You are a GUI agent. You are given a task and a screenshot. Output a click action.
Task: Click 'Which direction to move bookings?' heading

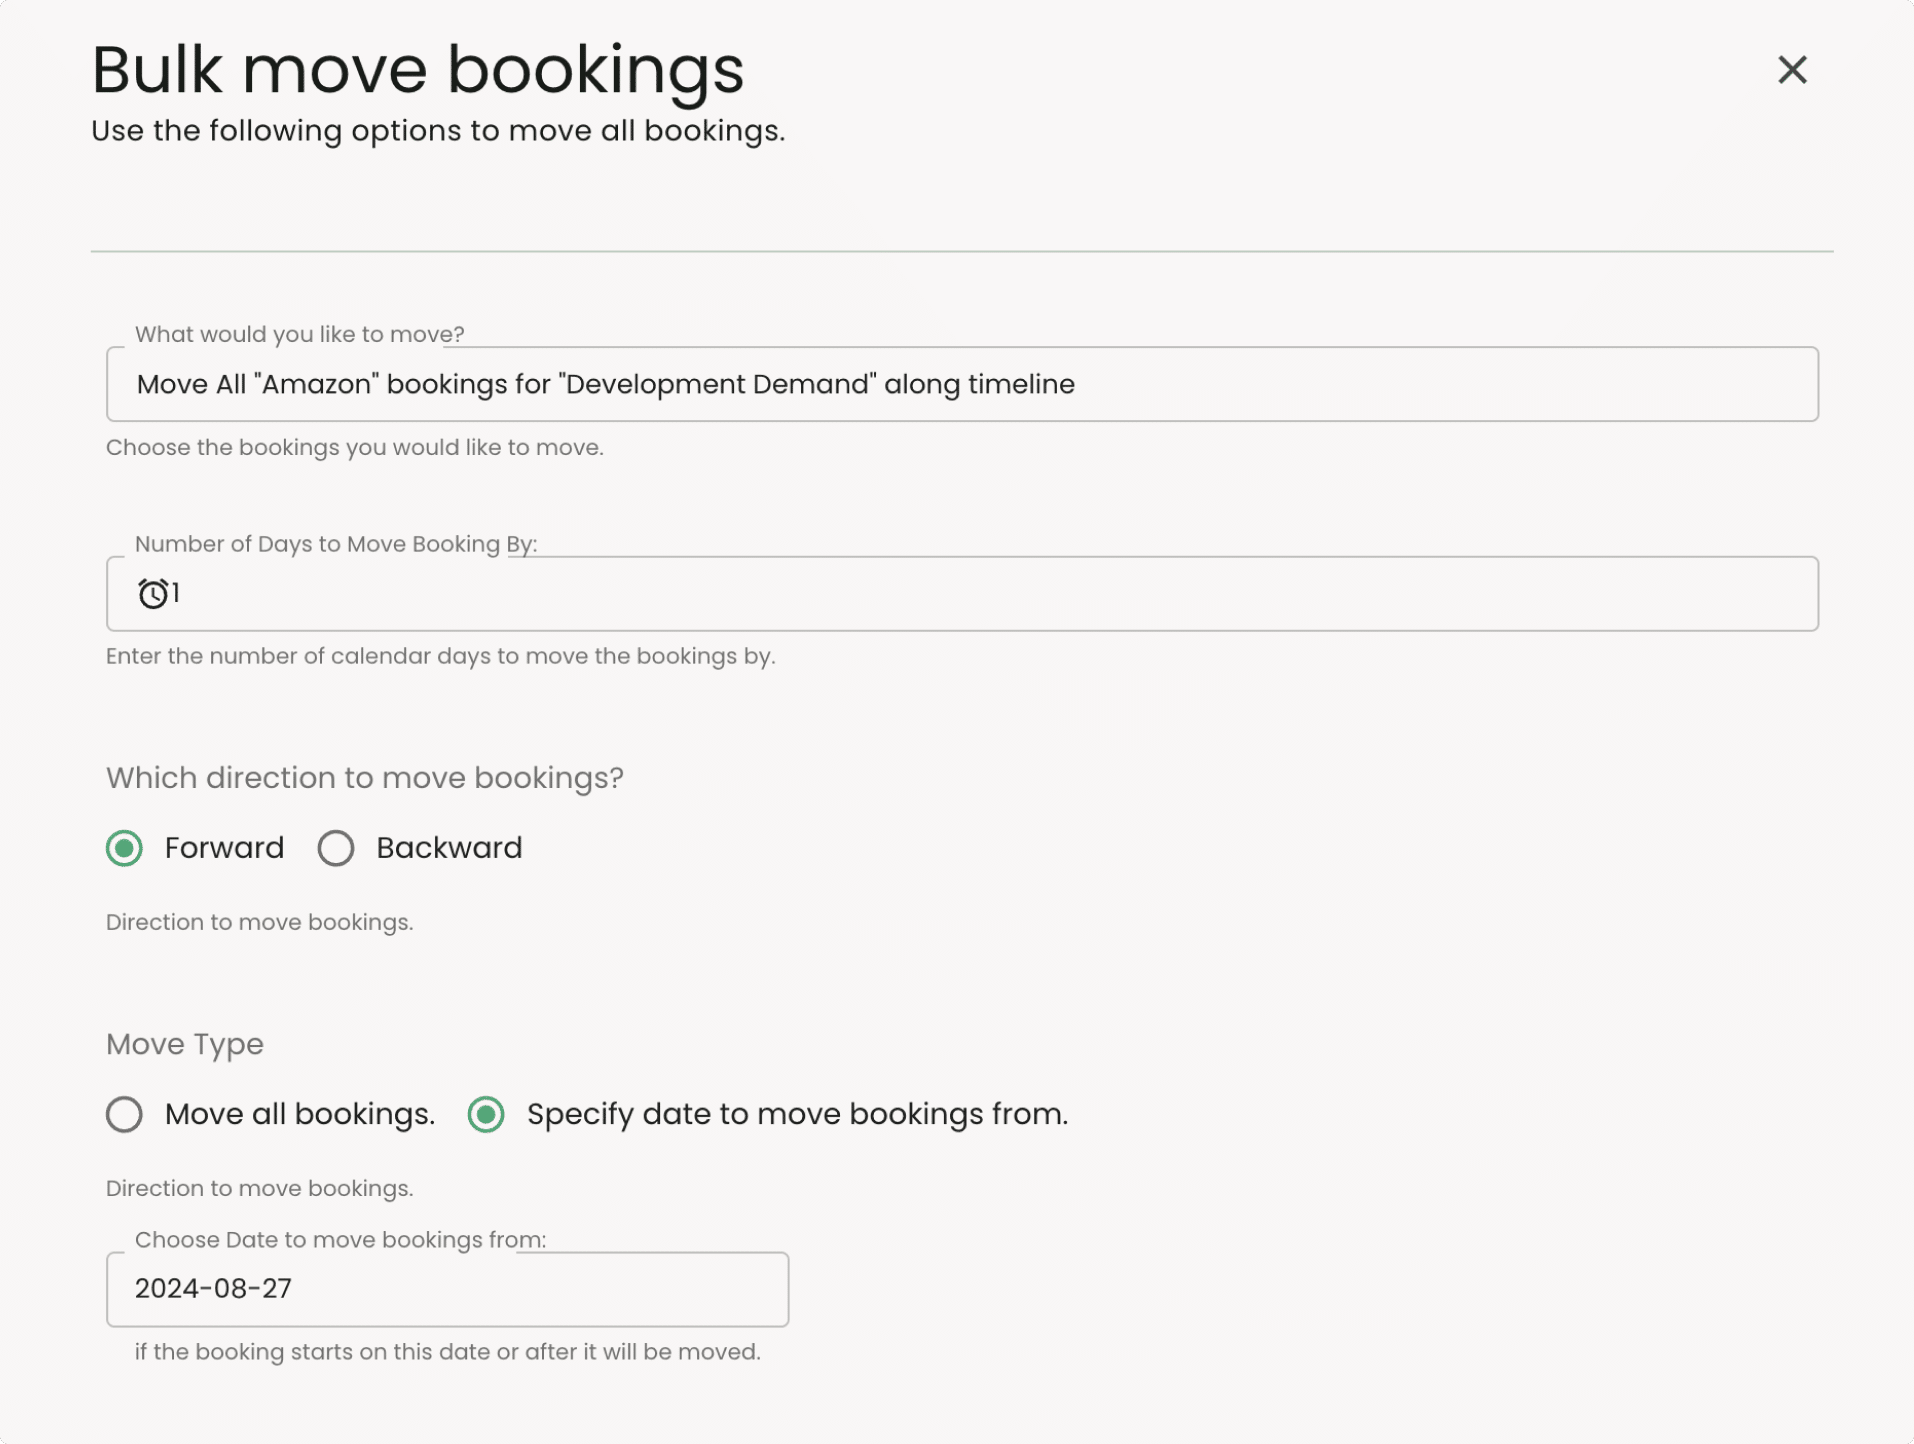point(364,778)
